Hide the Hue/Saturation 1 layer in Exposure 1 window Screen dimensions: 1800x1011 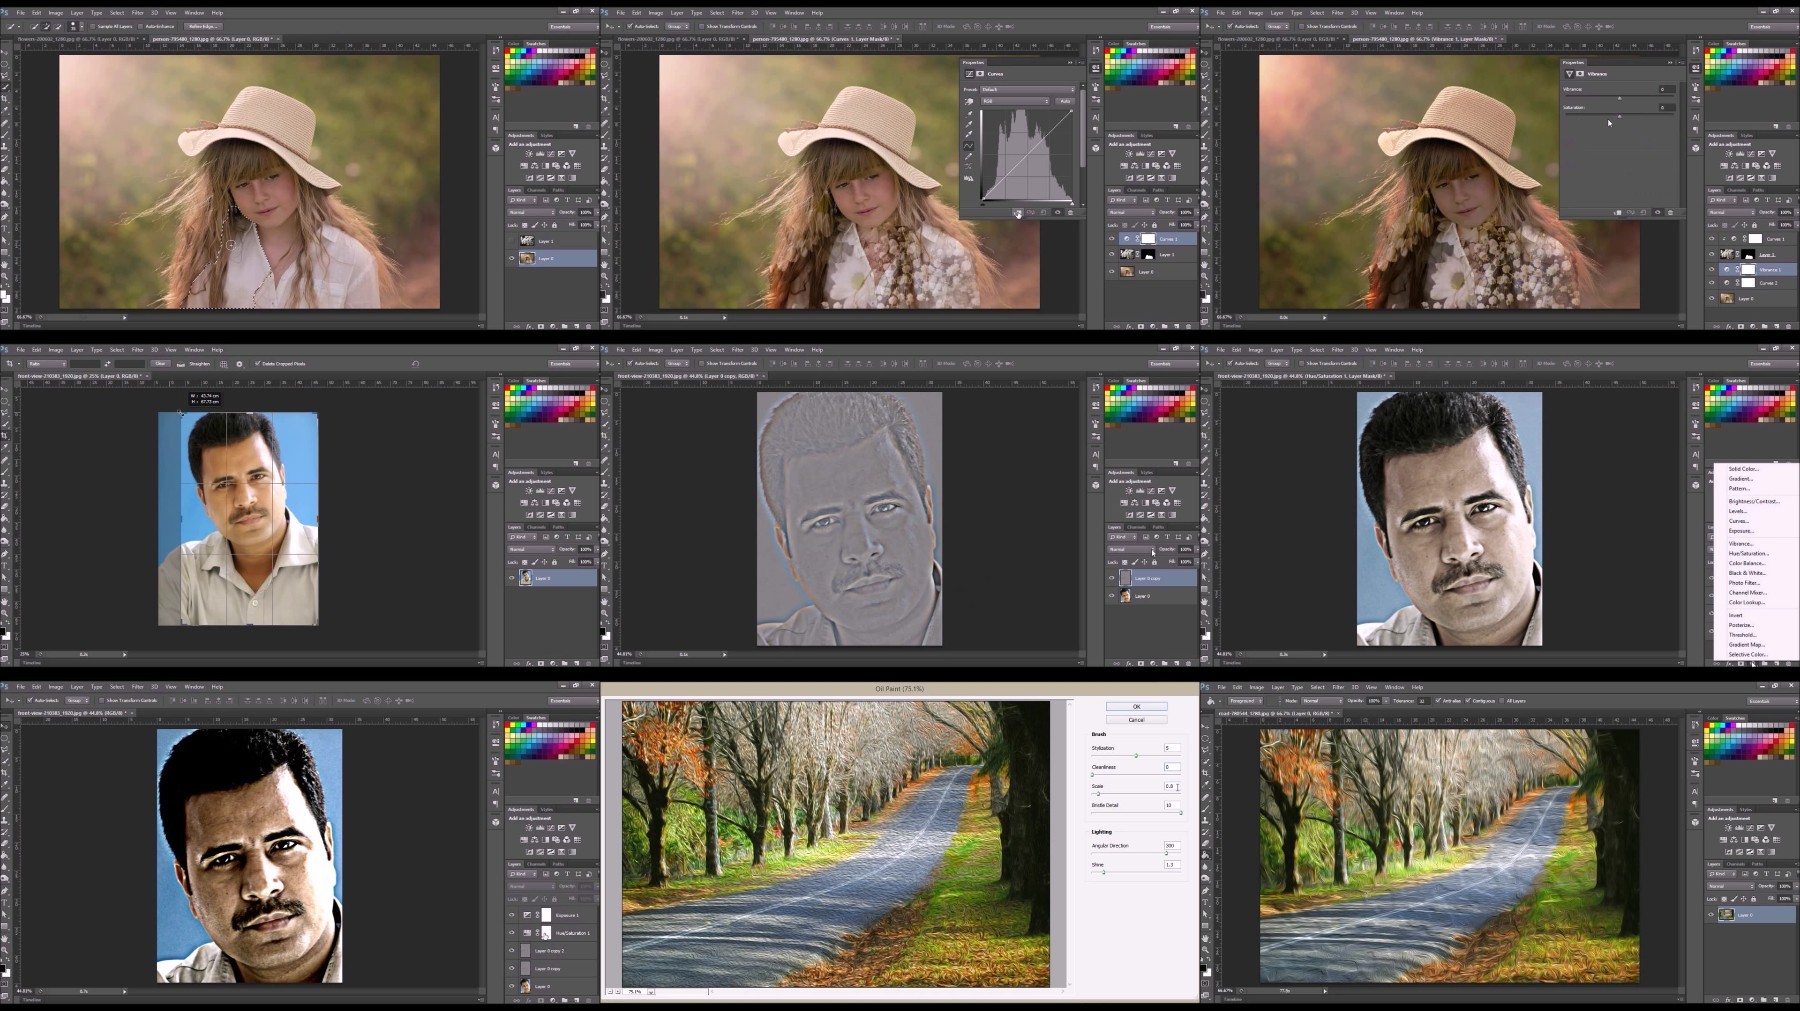tap(512, 932)
